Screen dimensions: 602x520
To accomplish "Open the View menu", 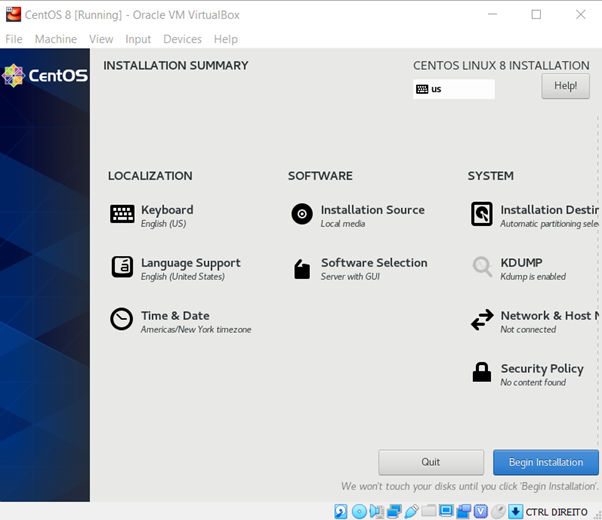I will [x=101, y=39].
